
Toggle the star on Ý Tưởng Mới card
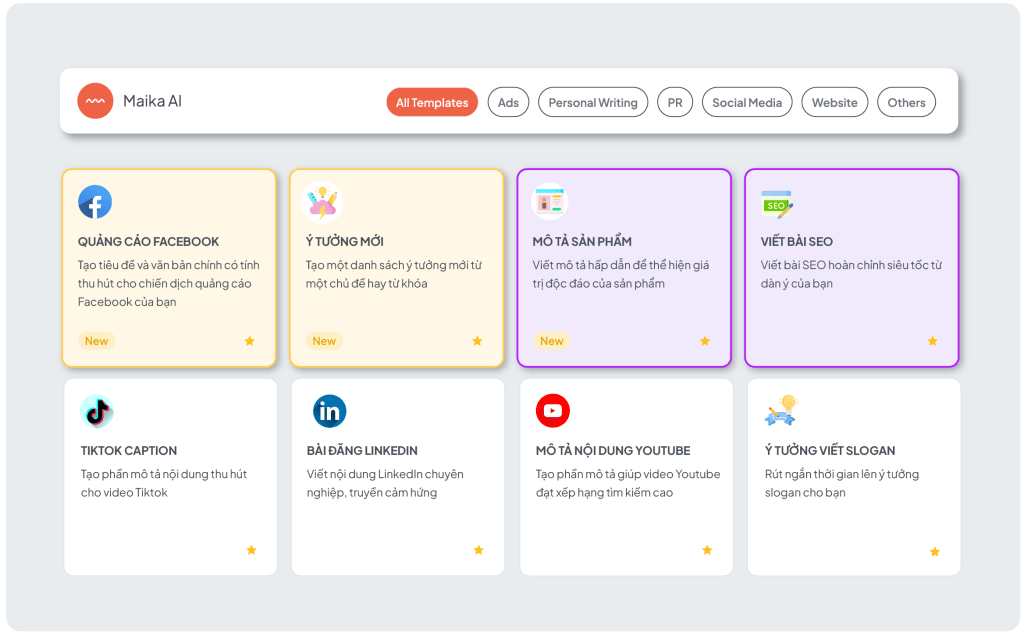coord(477,341)
